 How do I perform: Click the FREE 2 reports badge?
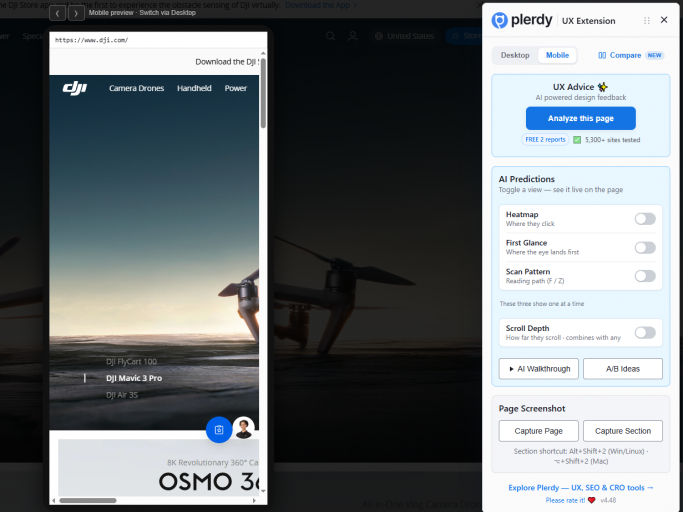coord(545,139)
